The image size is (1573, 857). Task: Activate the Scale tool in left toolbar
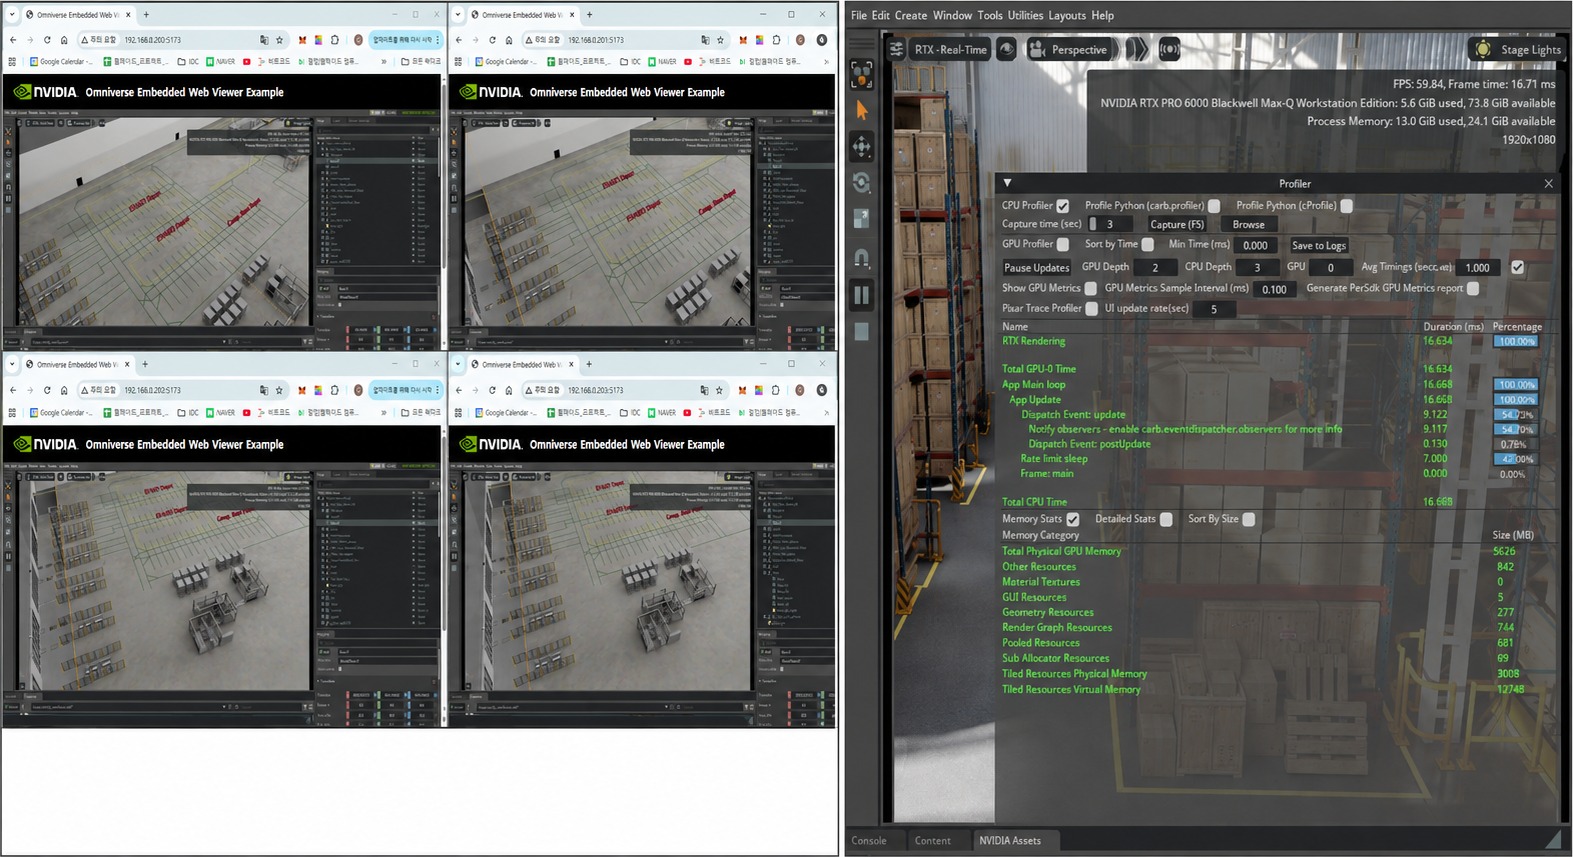861,219
